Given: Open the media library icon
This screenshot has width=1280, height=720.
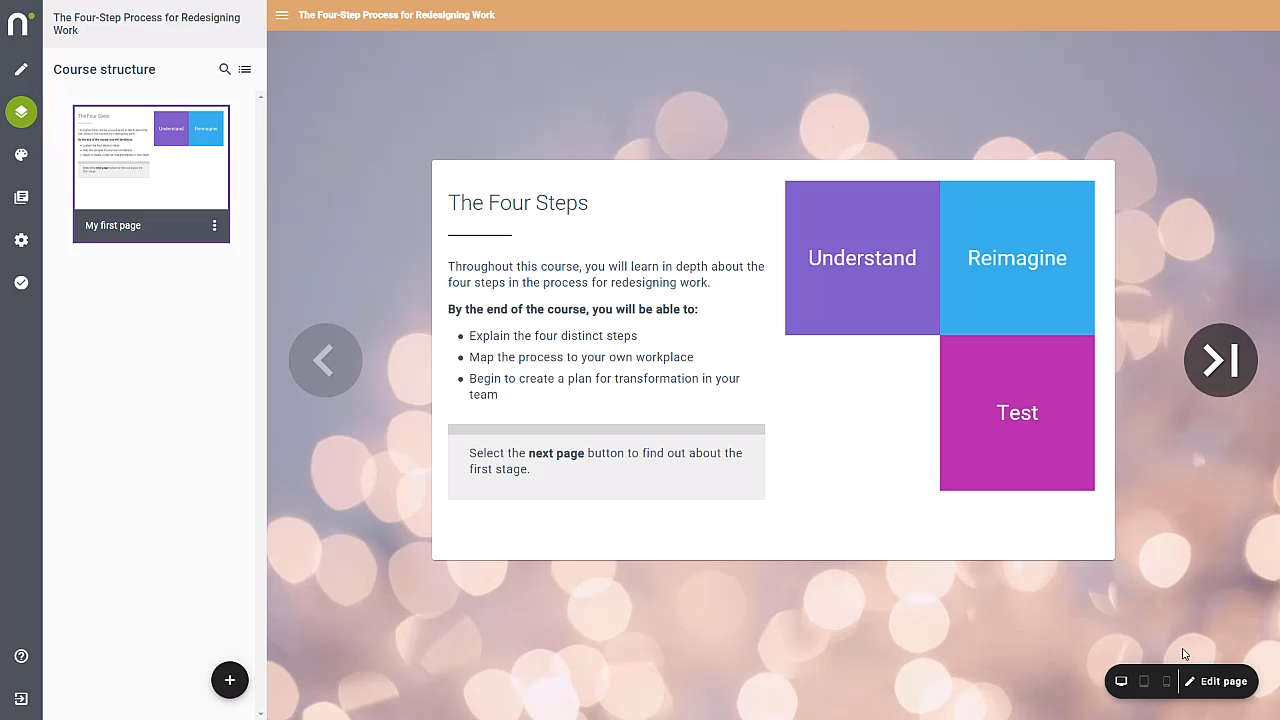Looking at the screenshot, I should click(21, 197).
